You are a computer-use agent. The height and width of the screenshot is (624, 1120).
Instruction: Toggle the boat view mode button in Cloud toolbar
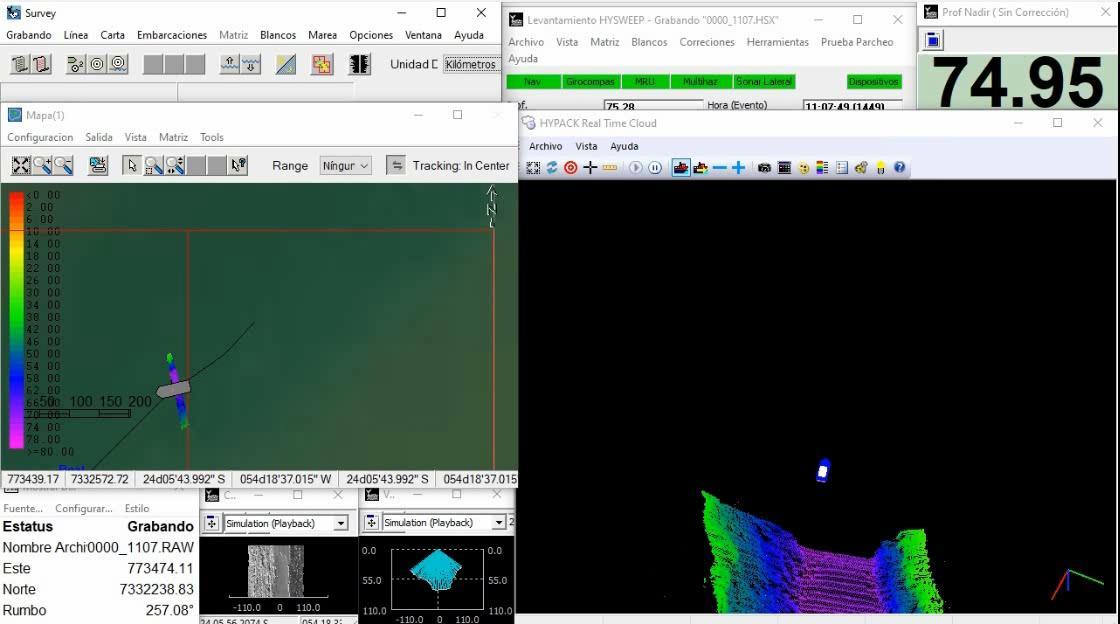[x=681, y=168]
